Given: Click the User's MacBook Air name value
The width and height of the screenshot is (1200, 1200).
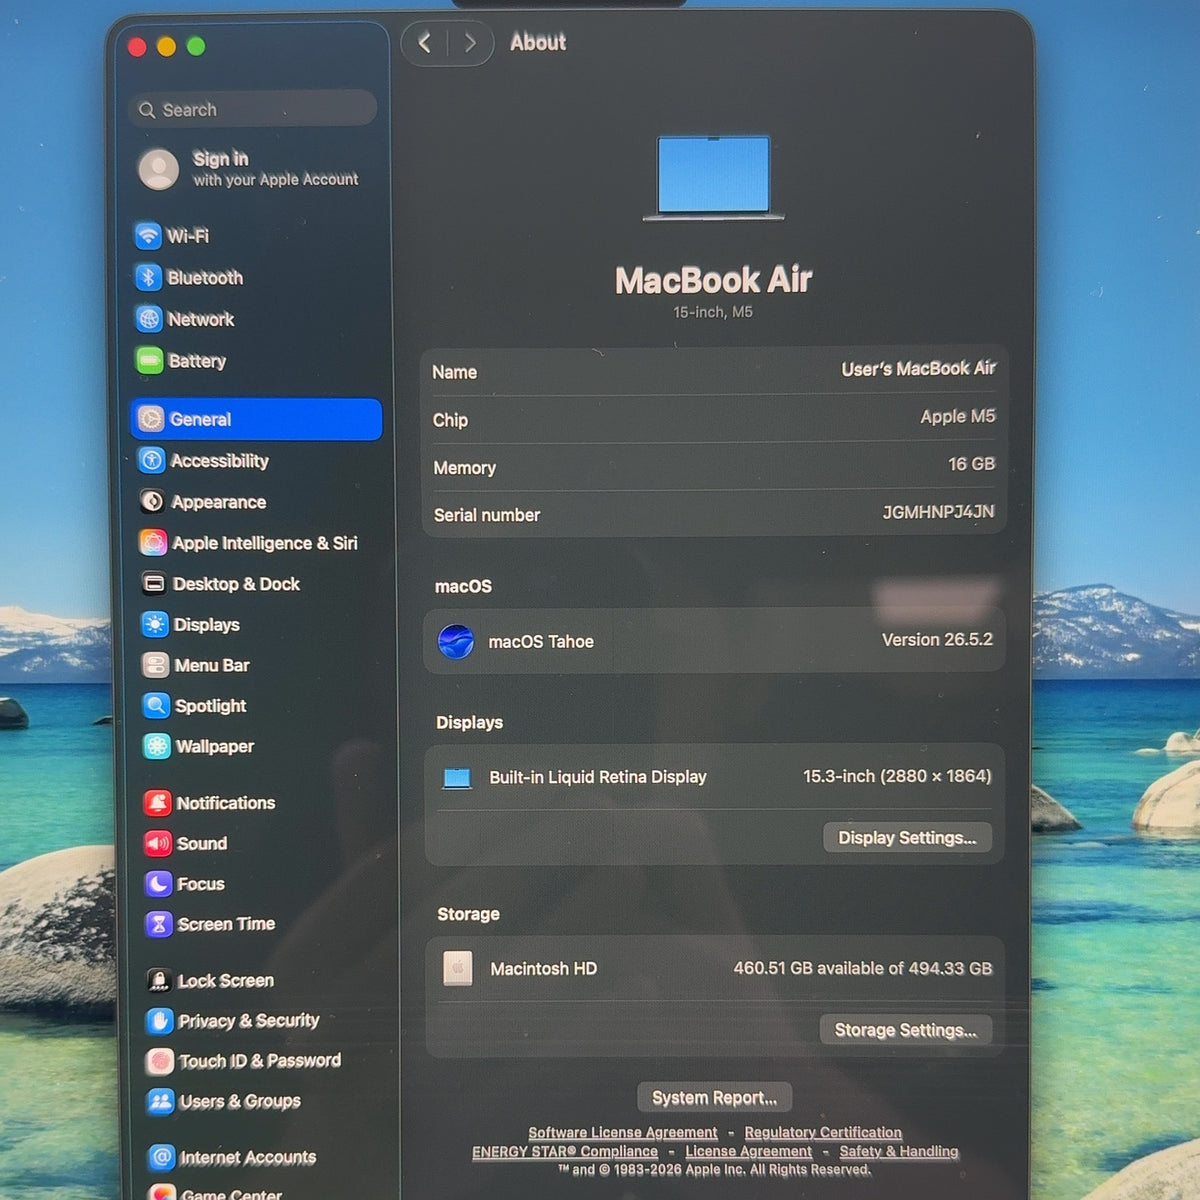Looking at the screenshot, I should [x=918, y=368].
